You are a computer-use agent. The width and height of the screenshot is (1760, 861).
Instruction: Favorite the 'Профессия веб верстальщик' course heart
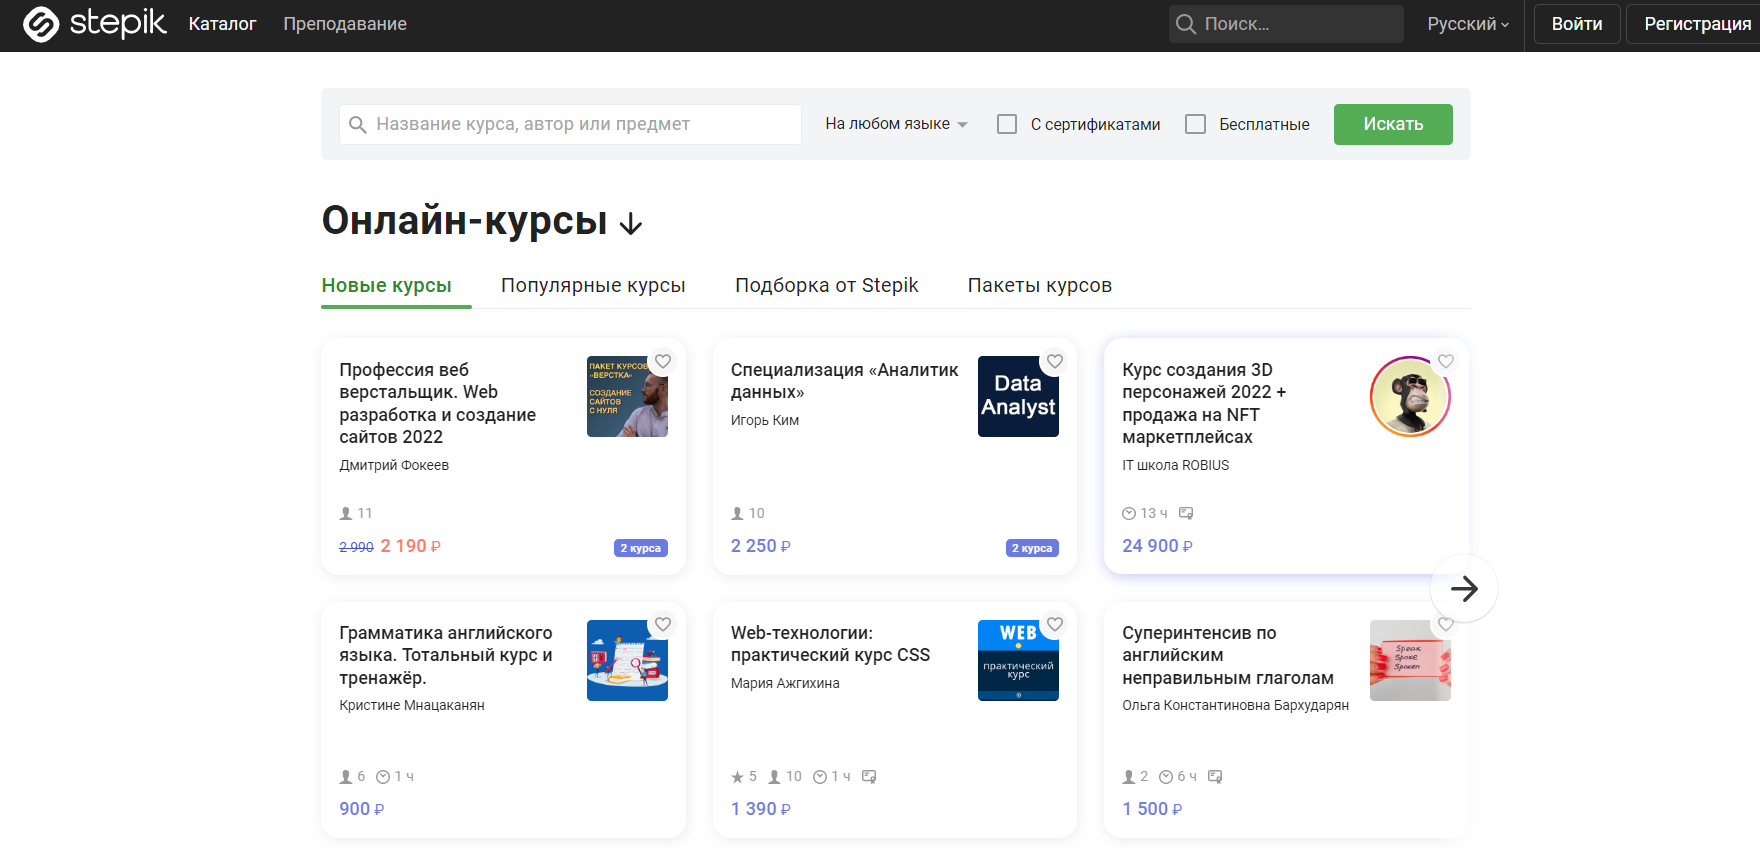663,361
